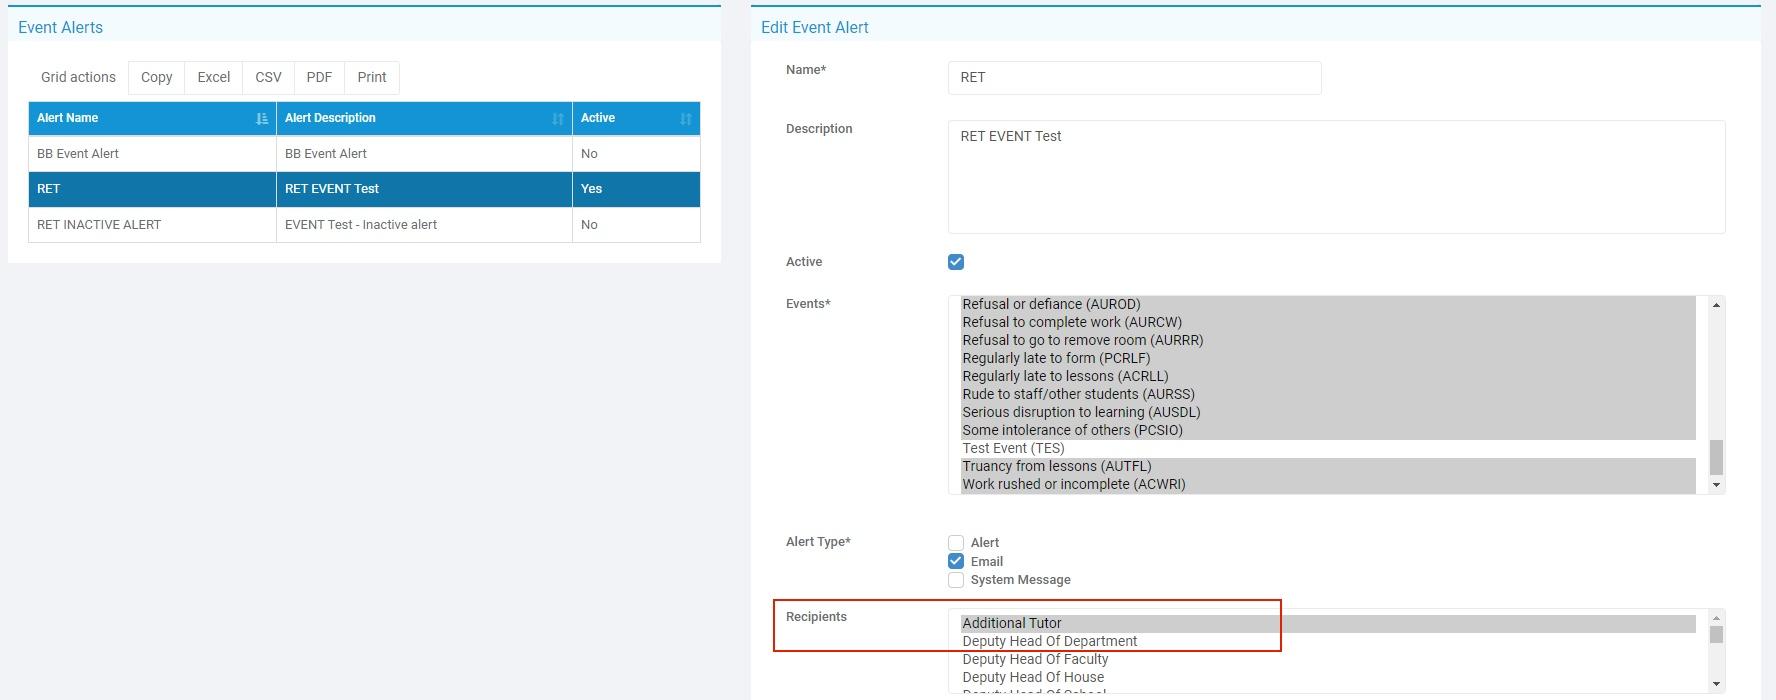1776x700 pixels.
Task: Select Truancy from lessons (AUTFL) event
Action: pyautogui.click(x=1056, y=466)
